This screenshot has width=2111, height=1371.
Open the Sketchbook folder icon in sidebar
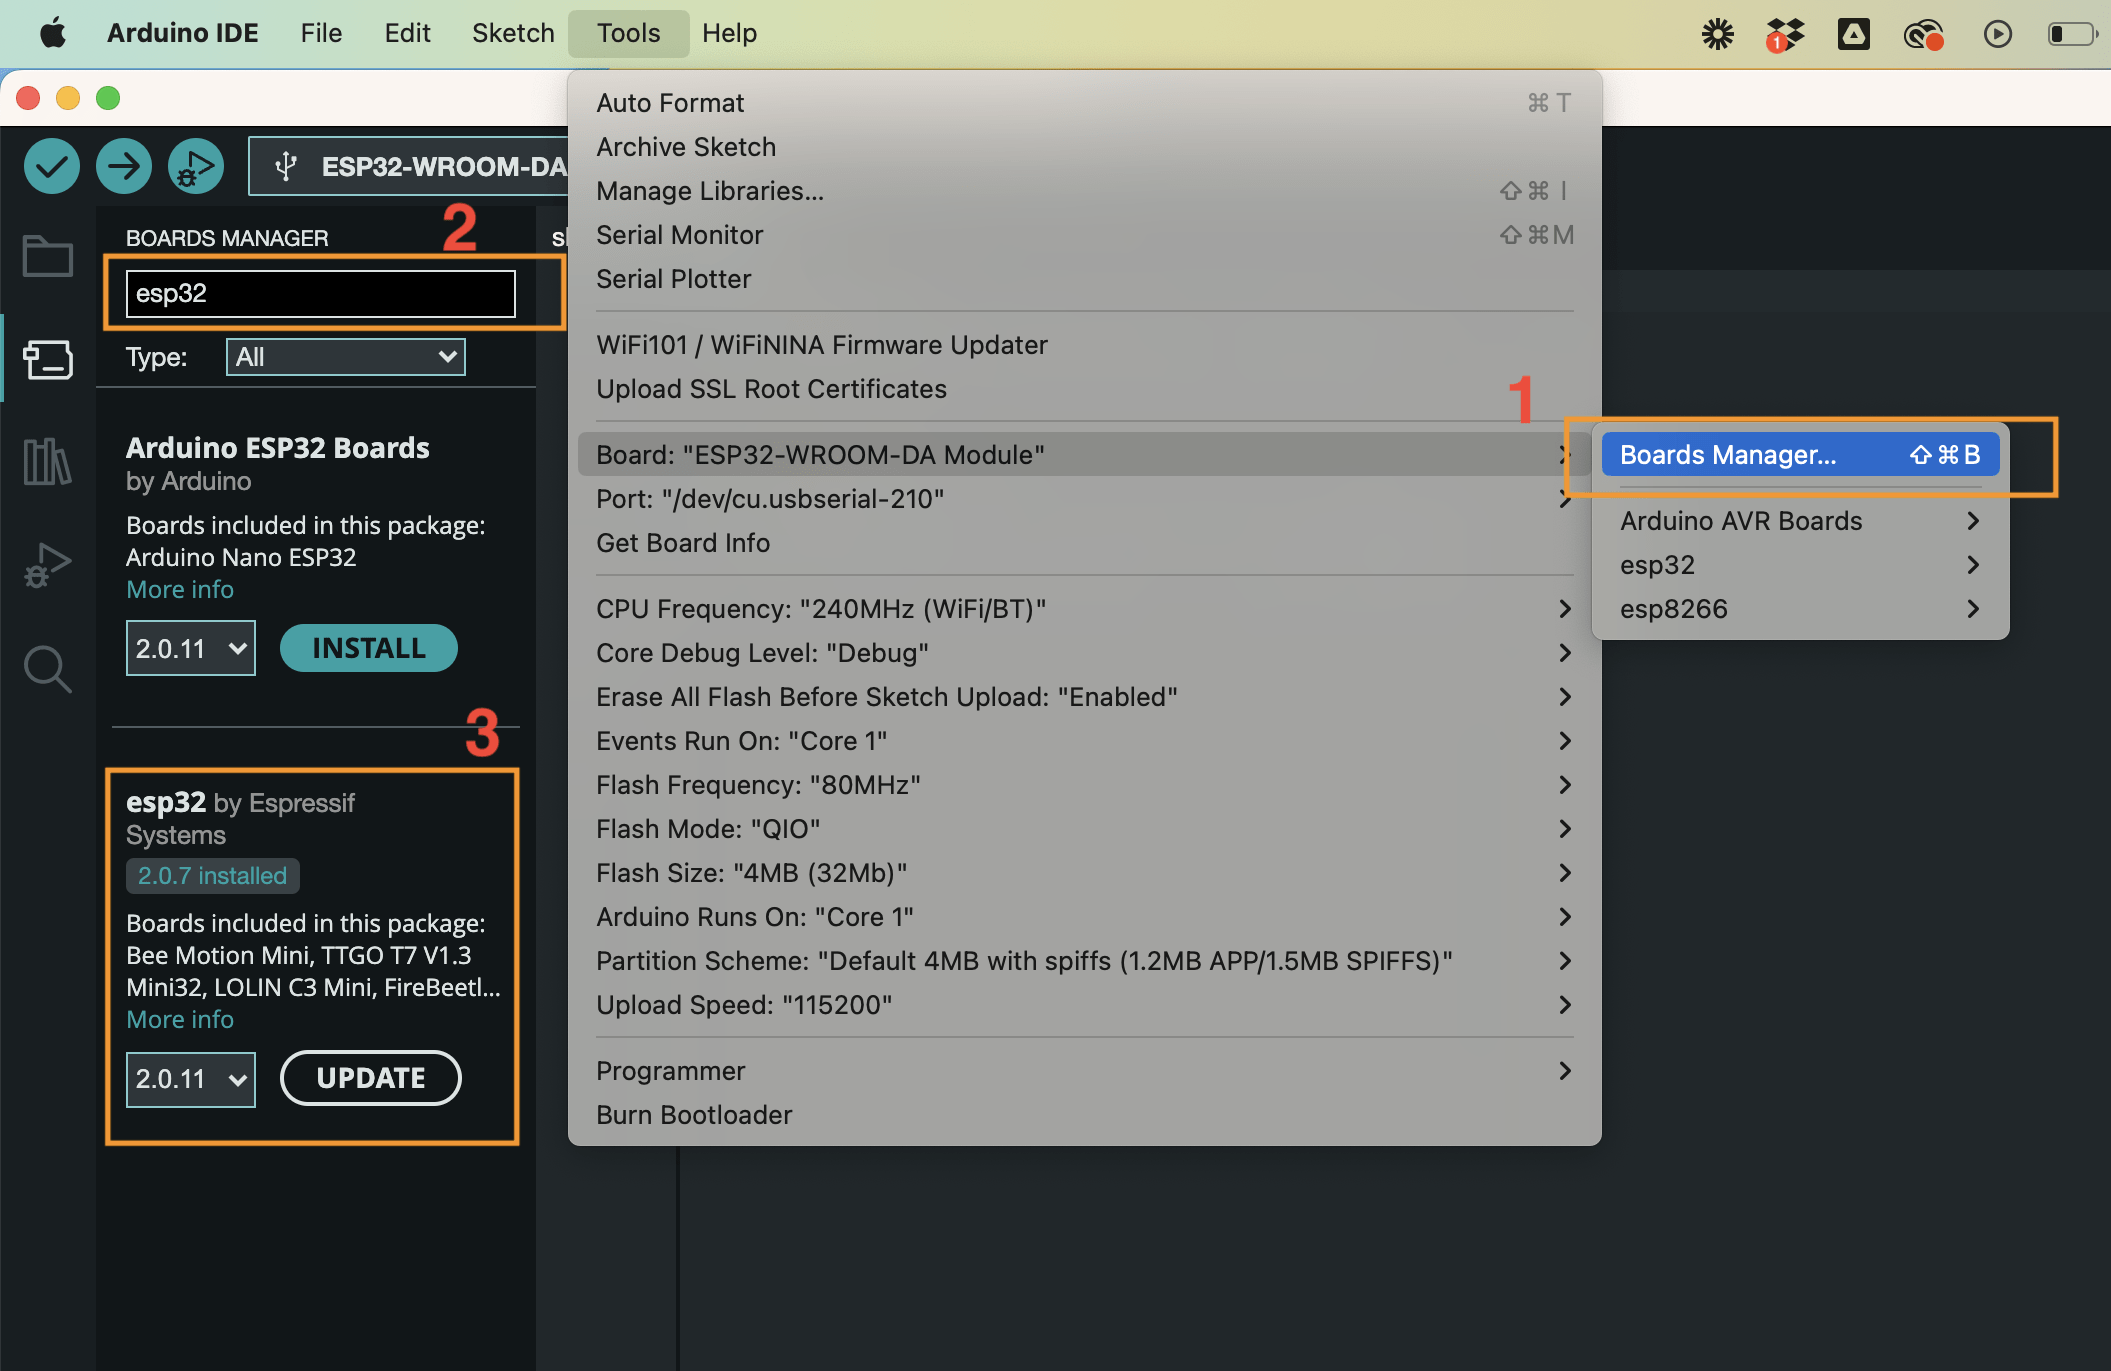pos(47,256)
